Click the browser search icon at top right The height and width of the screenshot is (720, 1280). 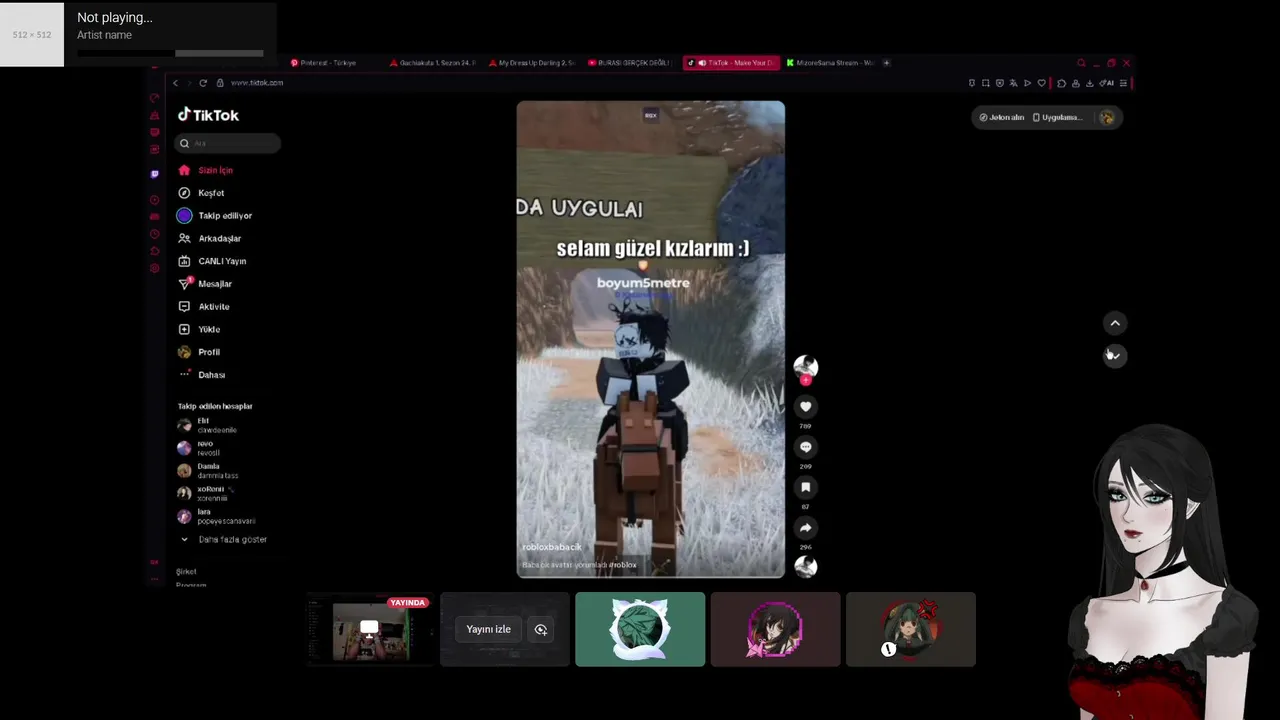click(1081, 63)
